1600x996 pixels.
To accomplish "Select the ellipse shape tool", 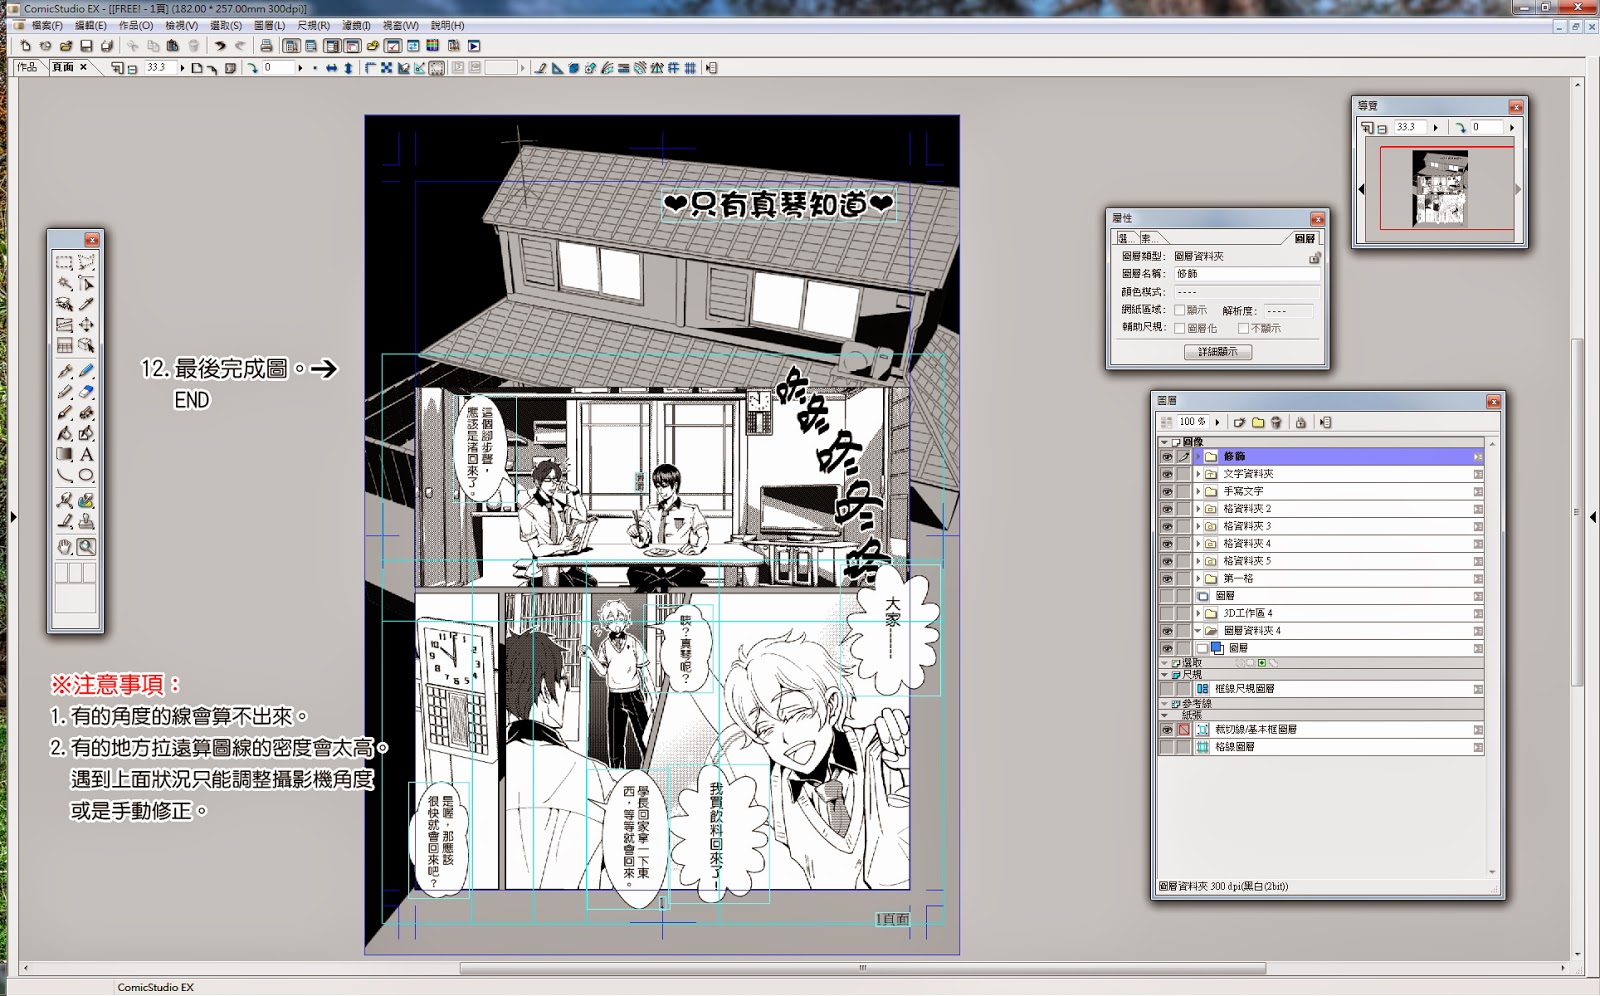I will point(86,475).
